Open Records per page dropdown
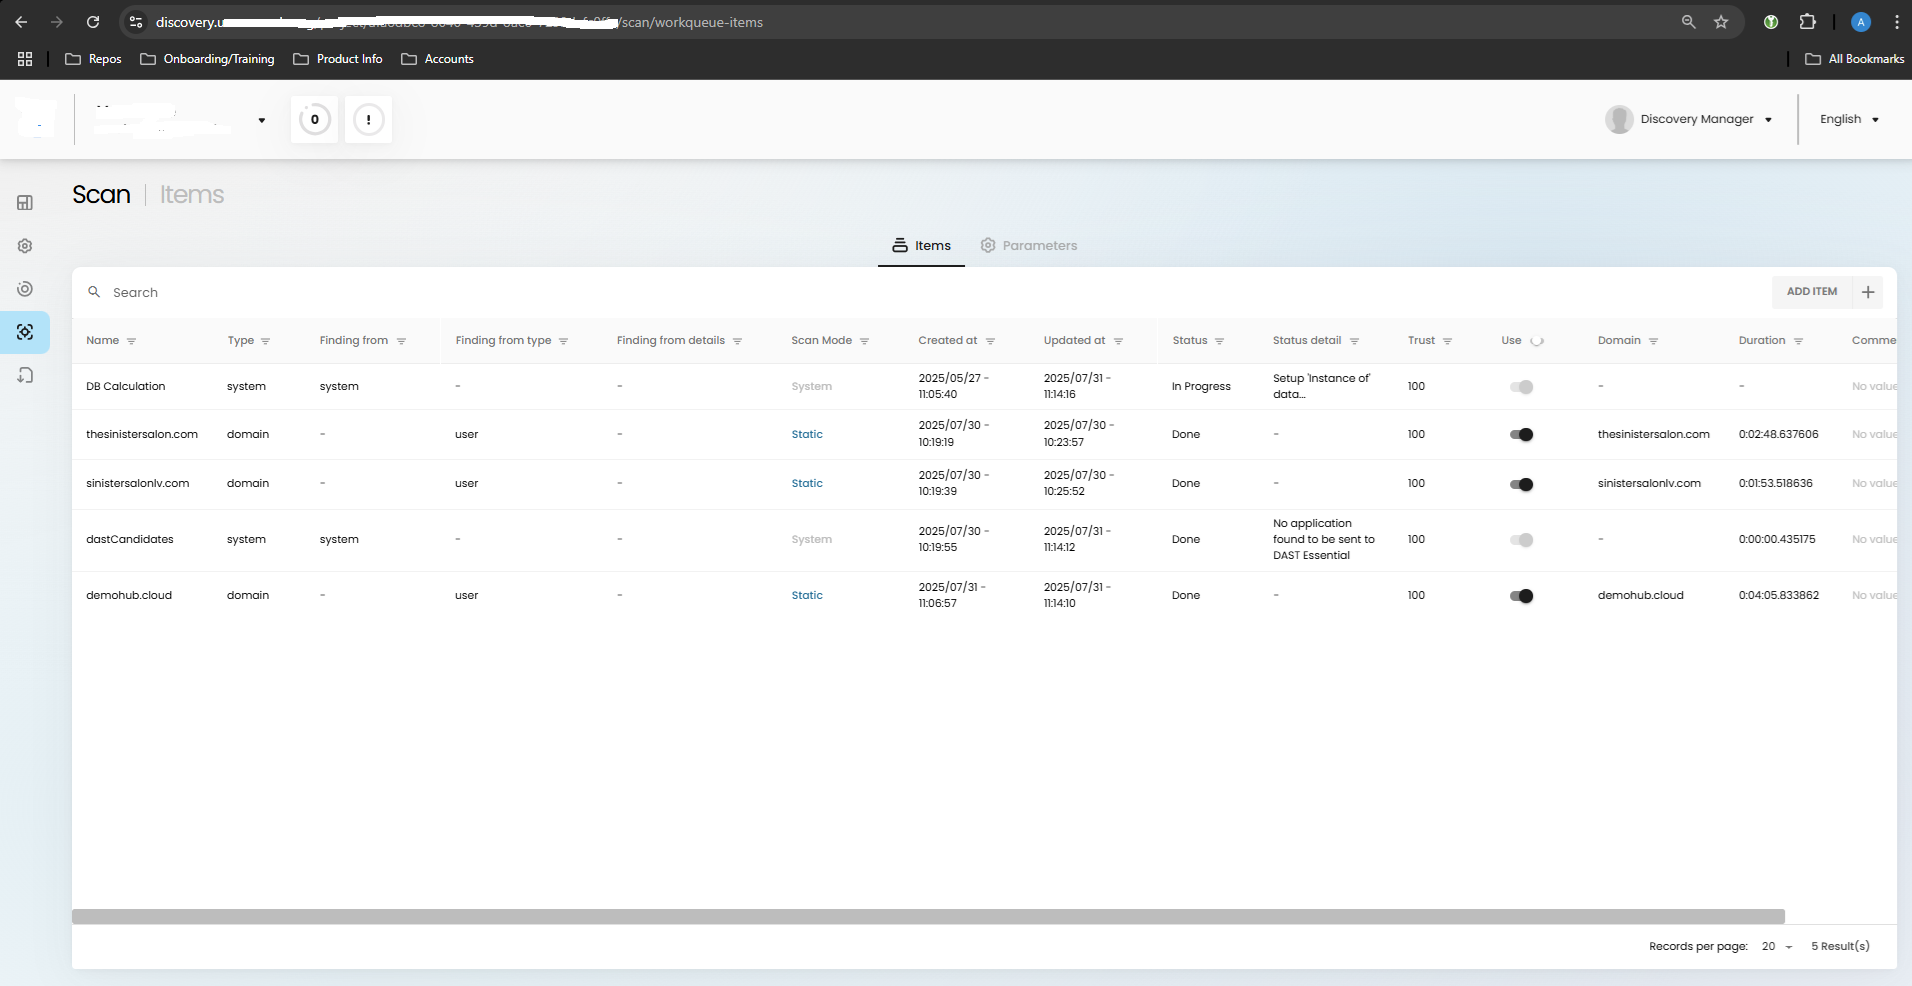The image size is (1912, 986). click(1777, 946)
